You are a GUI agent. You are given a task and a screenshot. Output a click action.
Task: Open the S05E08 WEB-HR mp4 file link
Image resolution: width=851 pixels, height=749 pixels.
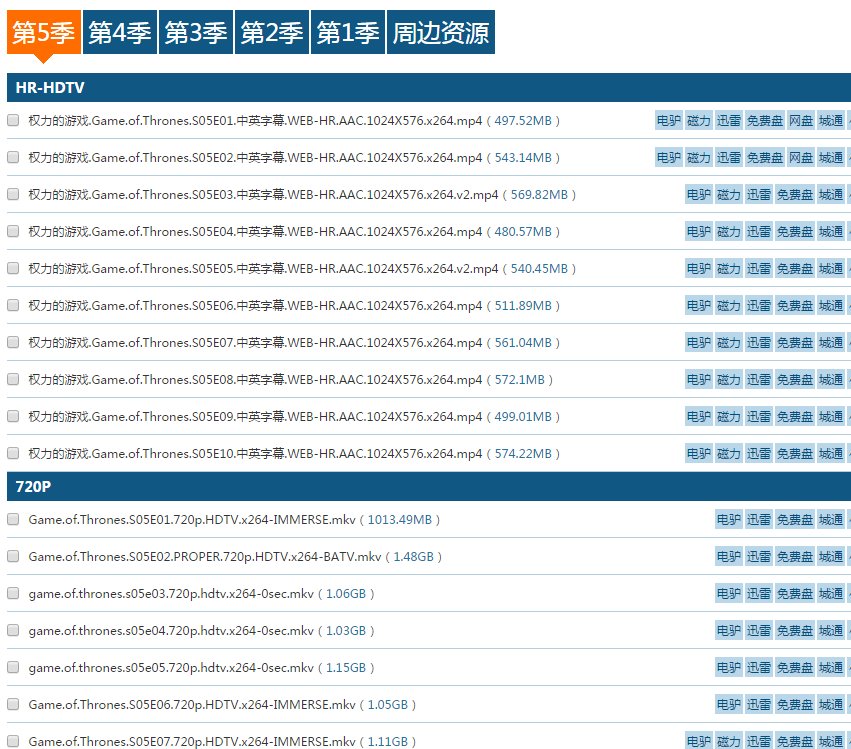255,380
